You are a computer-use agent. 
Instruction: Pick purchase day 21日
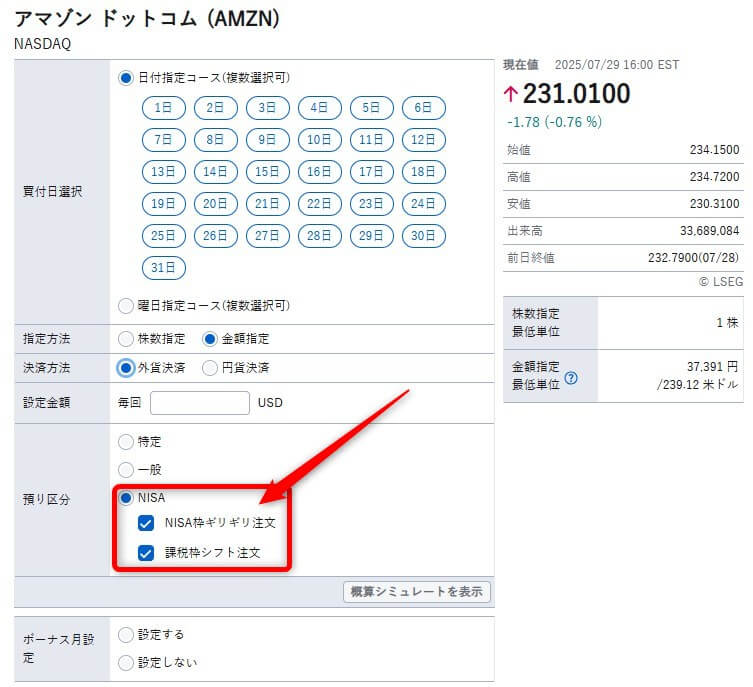(x=267, y=204)
